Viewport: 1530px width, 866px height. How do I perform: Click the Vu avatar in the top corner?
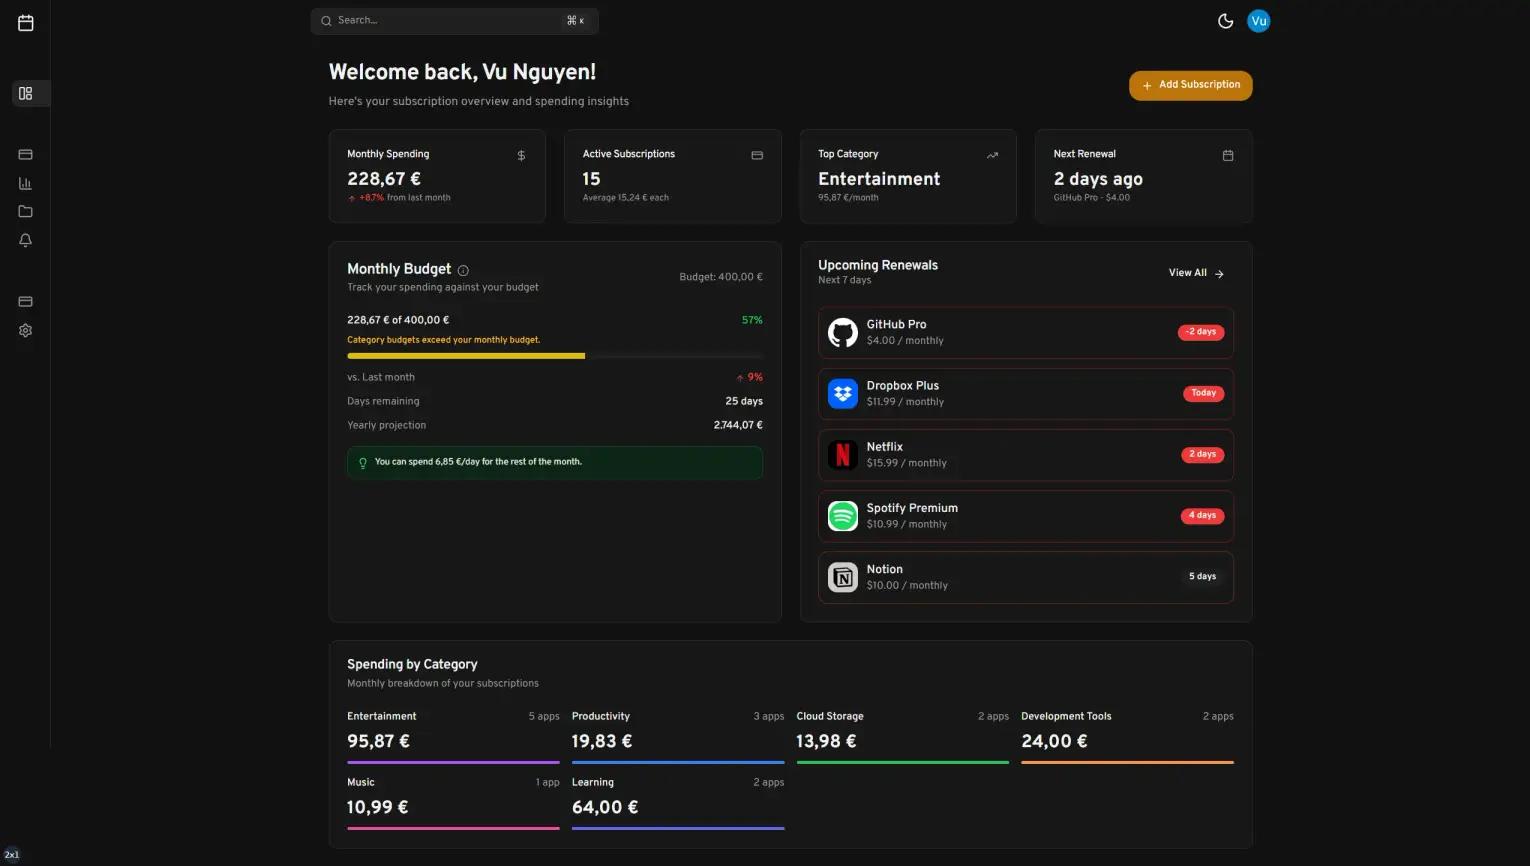pos(1258,20)
